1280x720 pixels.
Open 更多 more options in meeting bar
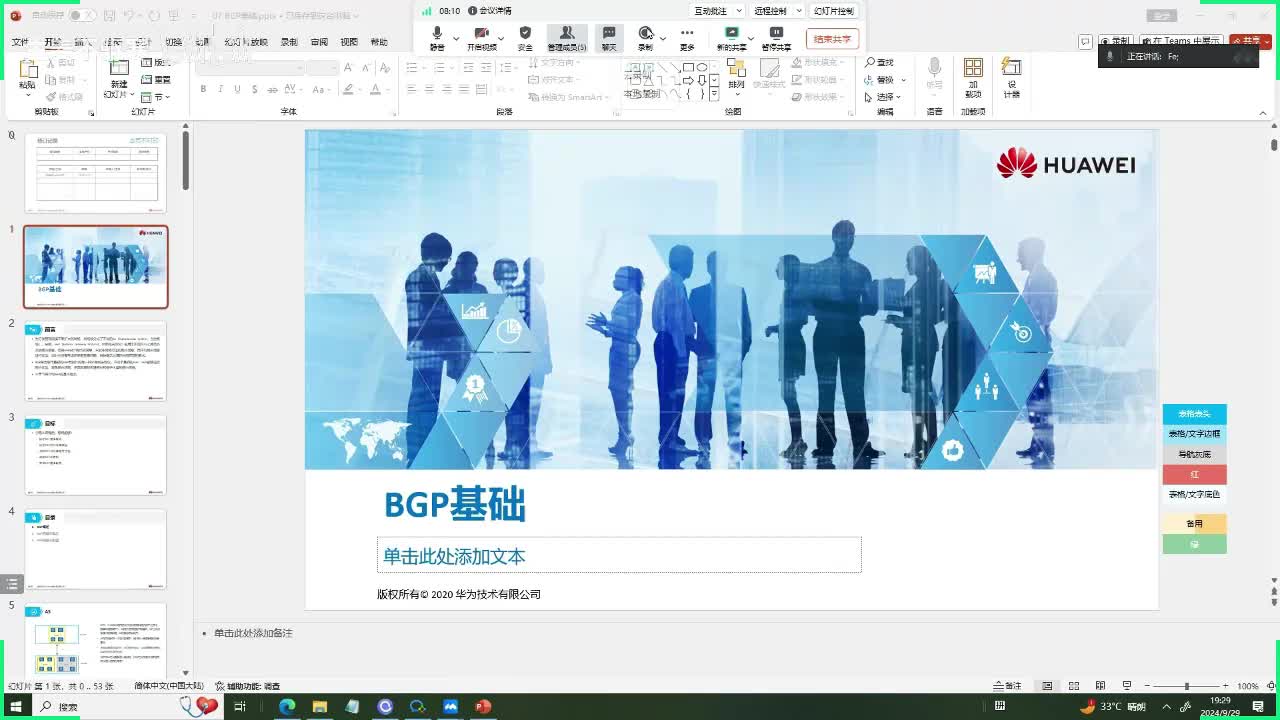pyautogui.click(x=687, y=38)
